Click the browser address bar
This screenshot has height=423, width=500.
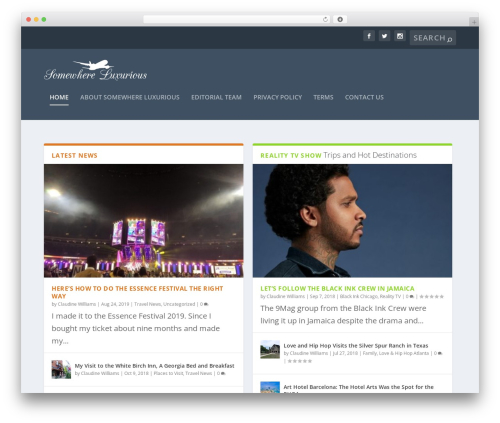tap(237, 19)
